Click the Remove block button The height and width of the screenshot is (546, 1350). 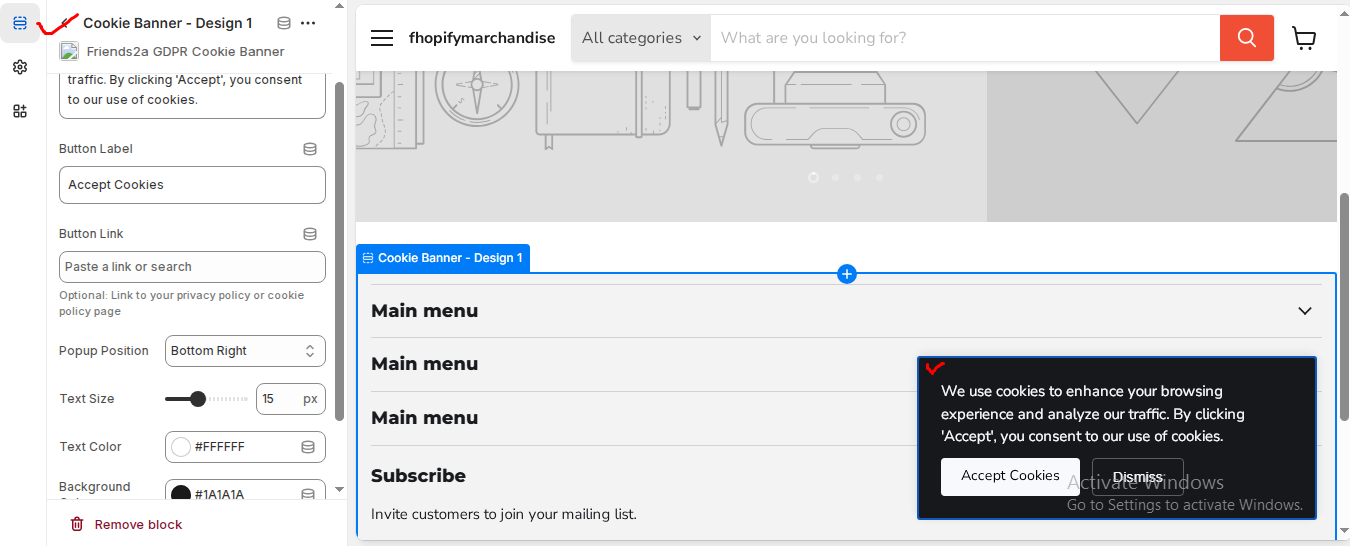126,525
